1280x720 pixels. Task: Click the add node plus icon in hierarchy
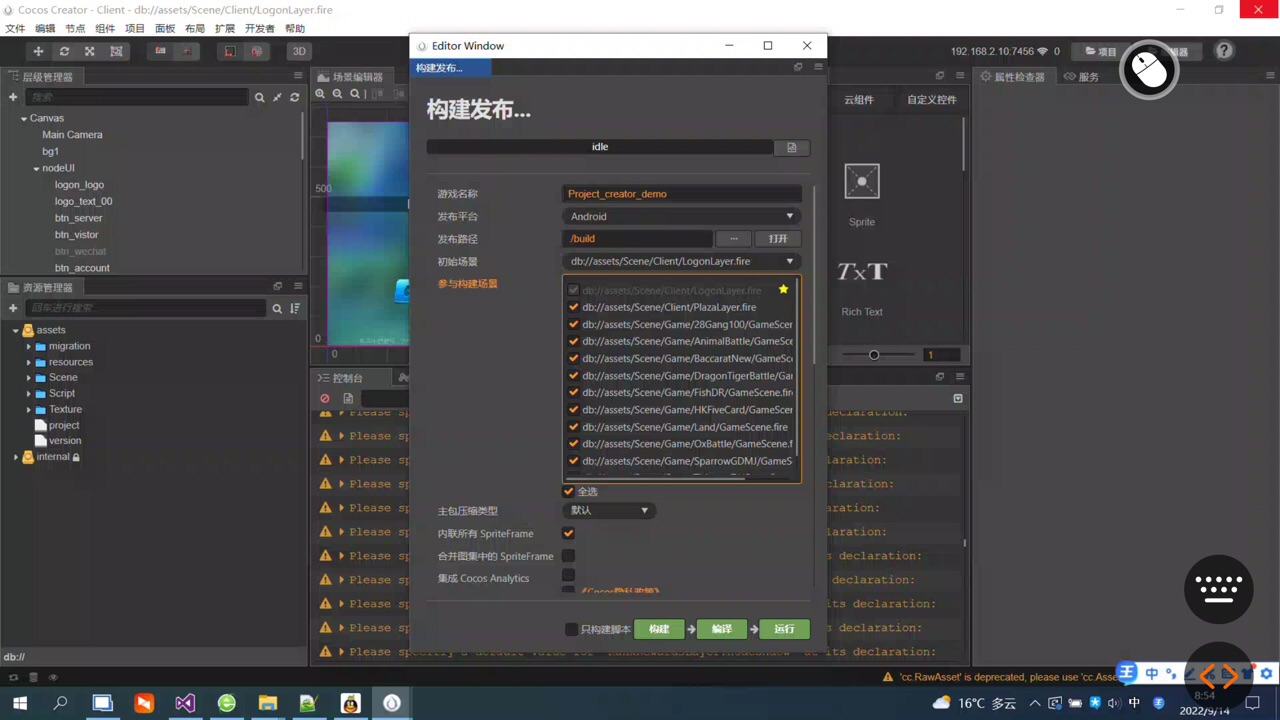(x=13, y=97)
